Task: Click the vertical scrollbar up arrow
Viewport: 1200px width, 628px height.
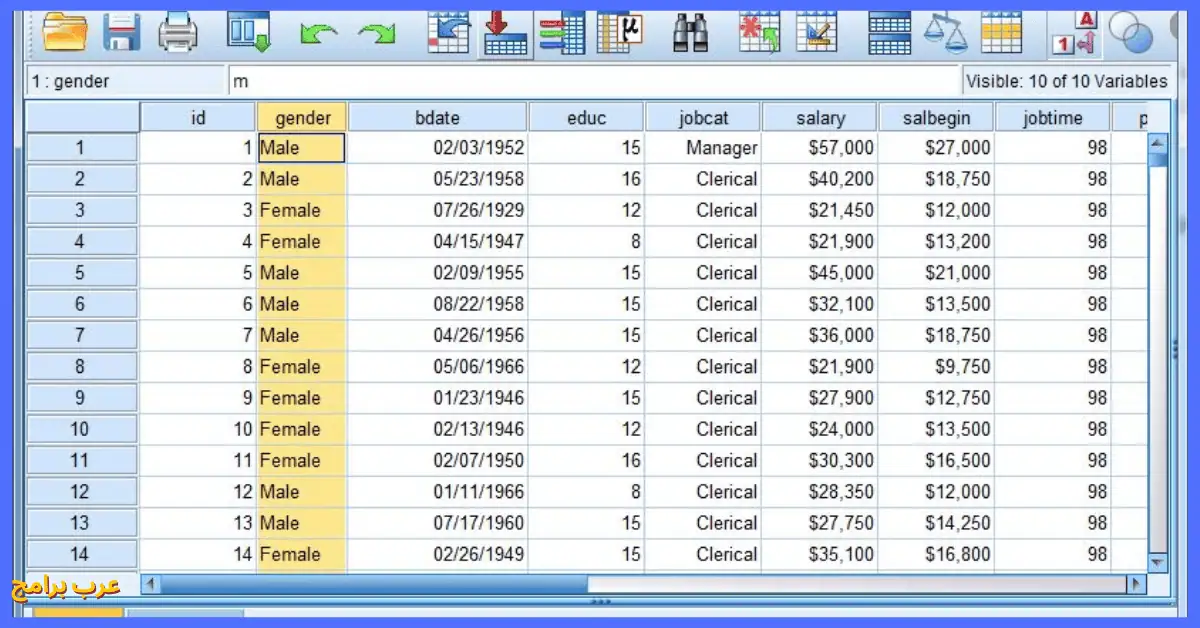Action: tap(1158, 144)
